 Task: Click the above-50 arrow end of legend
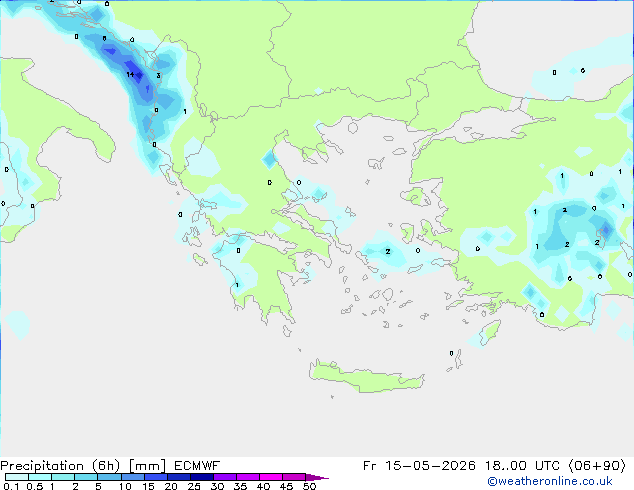coord(317,477)
